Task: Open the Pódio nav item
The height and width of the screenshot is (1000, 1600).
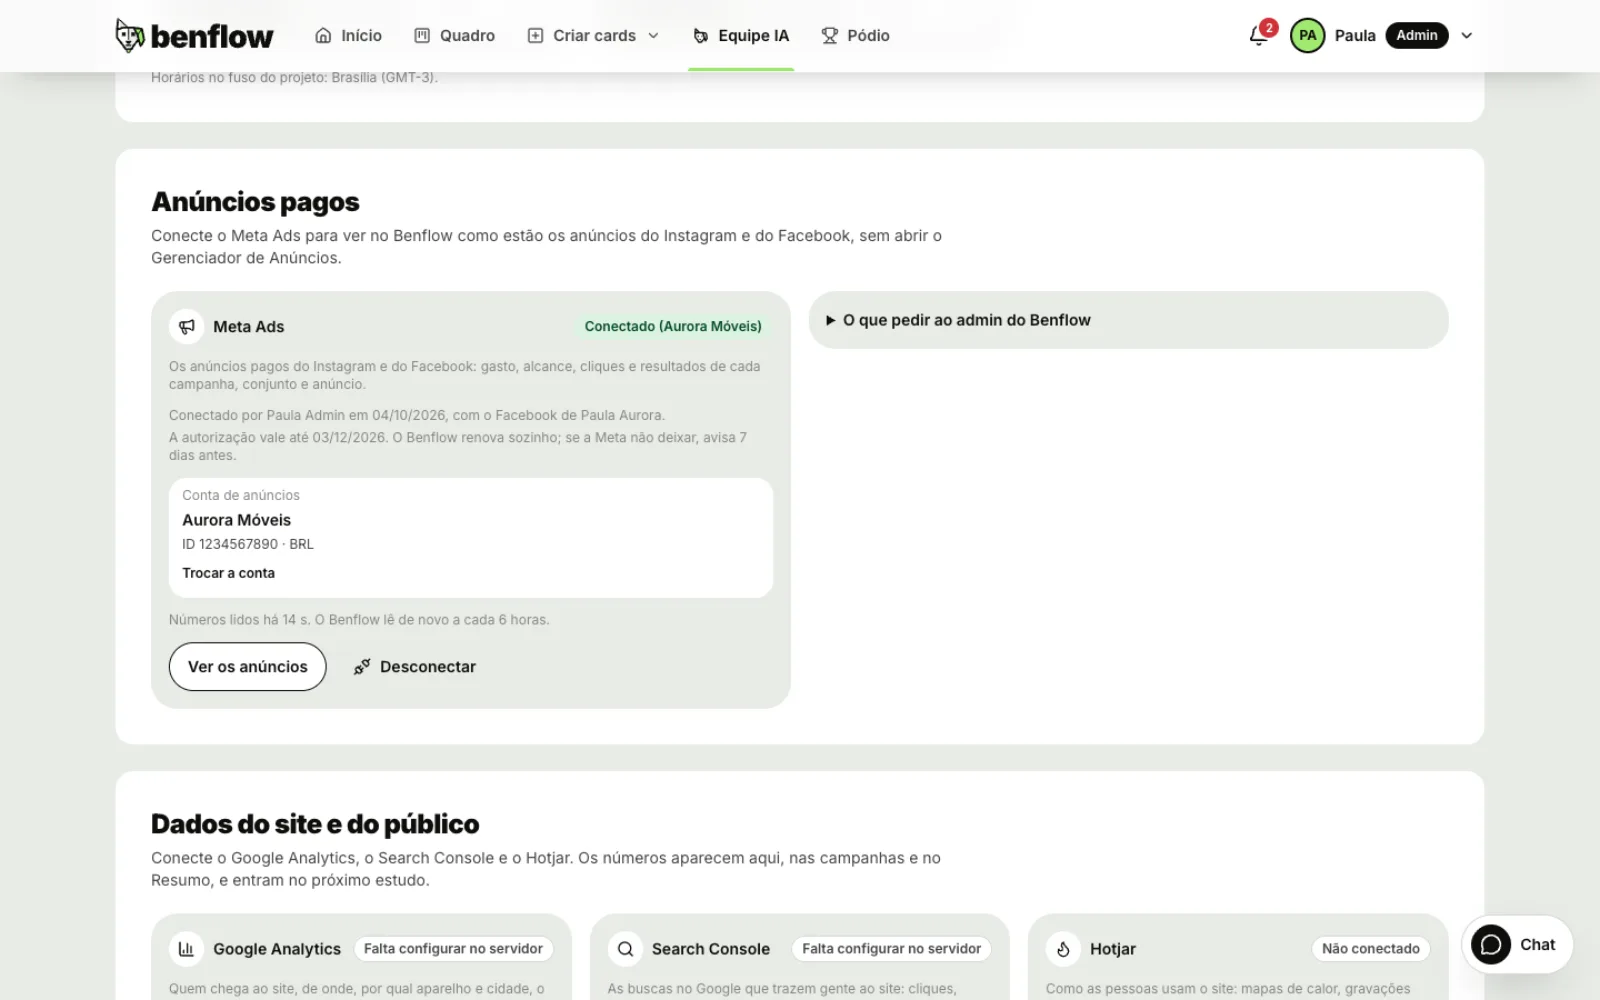Action: tap(856, 36)
